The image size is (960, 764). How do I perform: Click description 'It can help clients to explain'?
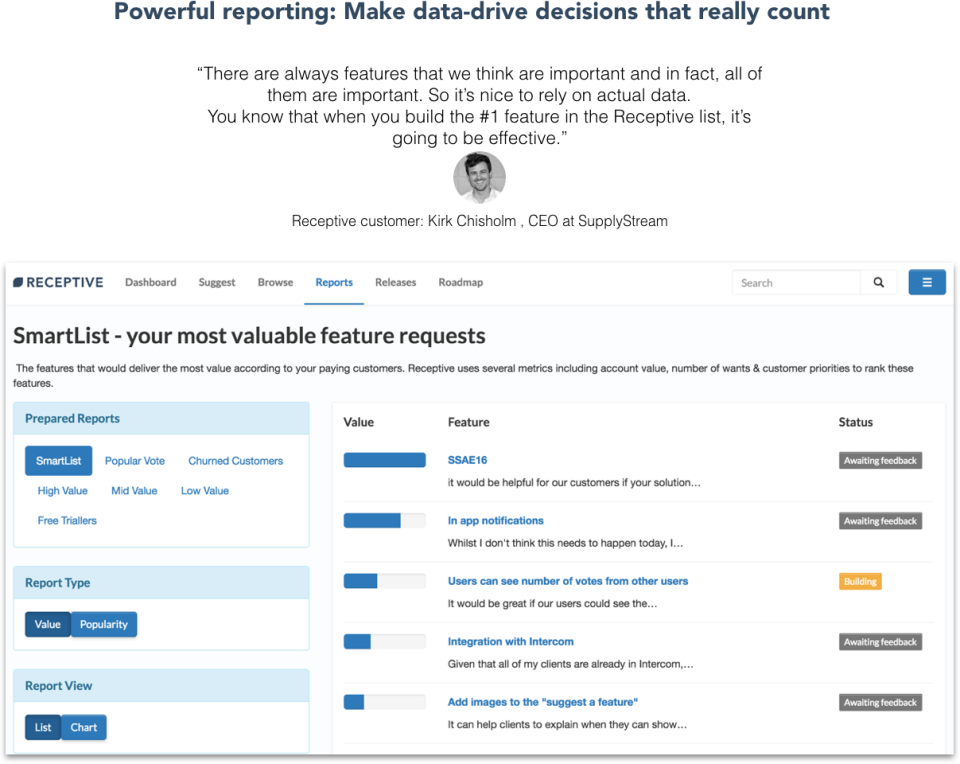coord(567,725)
